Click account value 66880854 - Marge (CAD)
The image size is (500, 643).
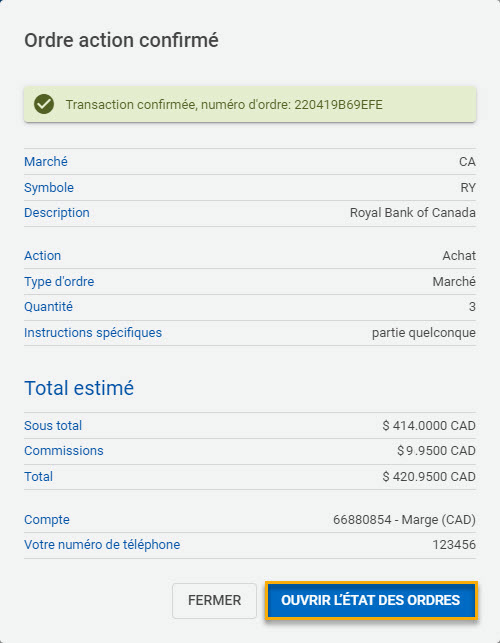(x=404, y=520)
